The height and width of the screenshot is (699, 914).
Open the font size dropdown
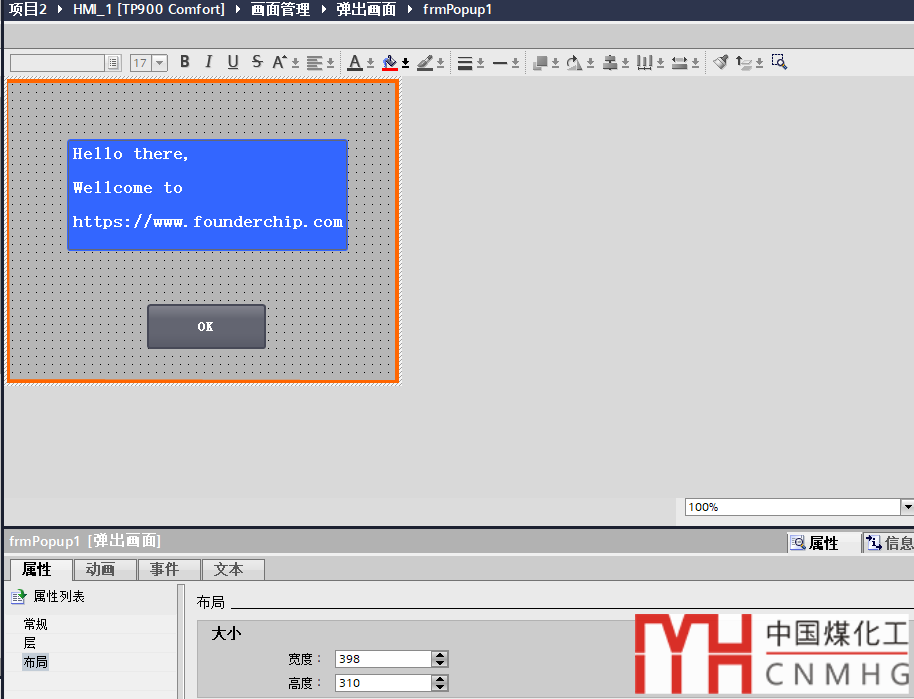click(x=159, y=63)
